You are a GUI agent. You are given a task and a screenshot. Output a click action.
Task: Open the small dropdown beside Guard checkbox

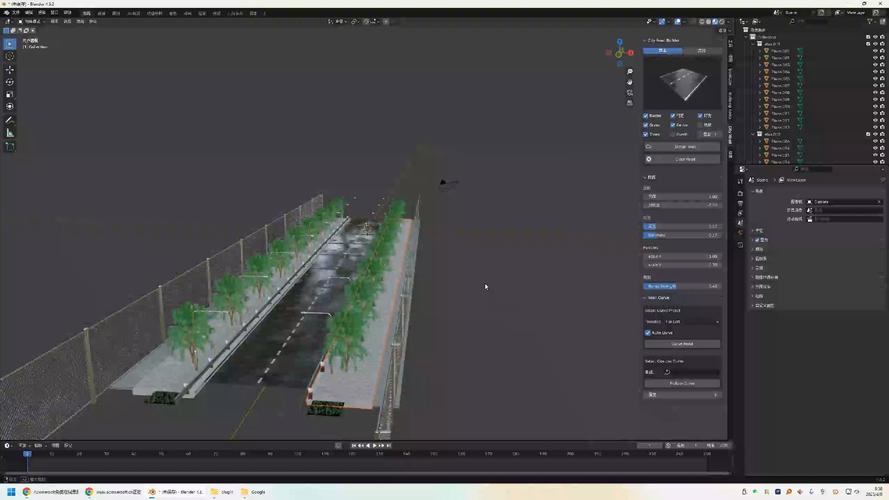[x=709, y=134]
